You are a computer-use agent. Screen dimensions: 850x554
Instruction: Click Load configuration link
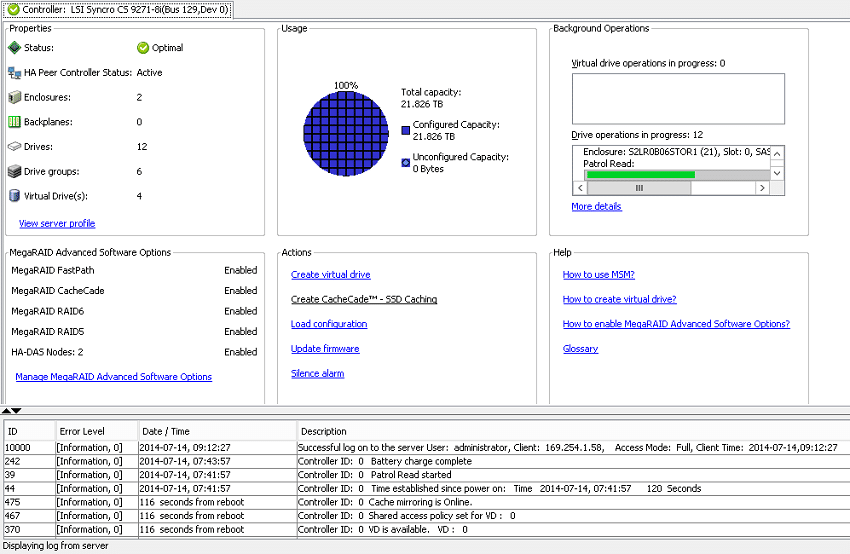(x=329, y=324)
